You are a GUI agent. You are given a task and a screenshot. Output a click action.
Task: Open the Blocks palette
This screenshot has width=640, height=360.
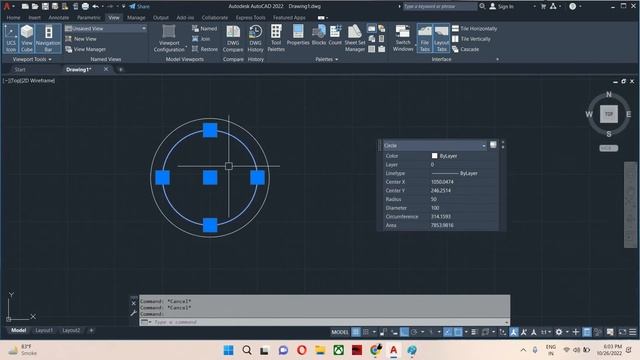[319, 35]
